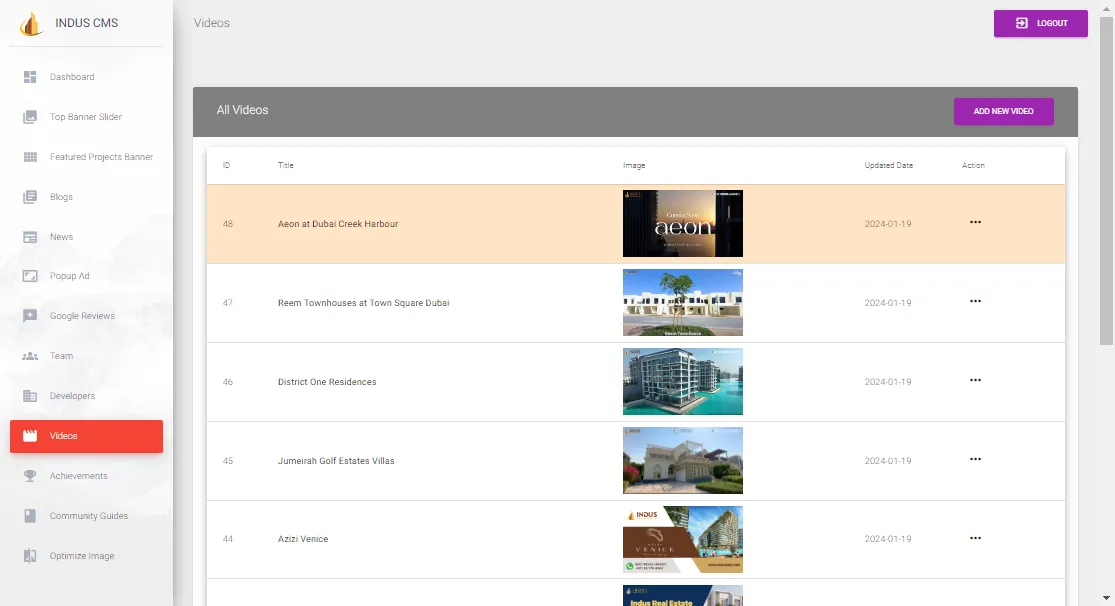1115x606 pixels.
Task: Click ID cell '46'
Action: 228,382
